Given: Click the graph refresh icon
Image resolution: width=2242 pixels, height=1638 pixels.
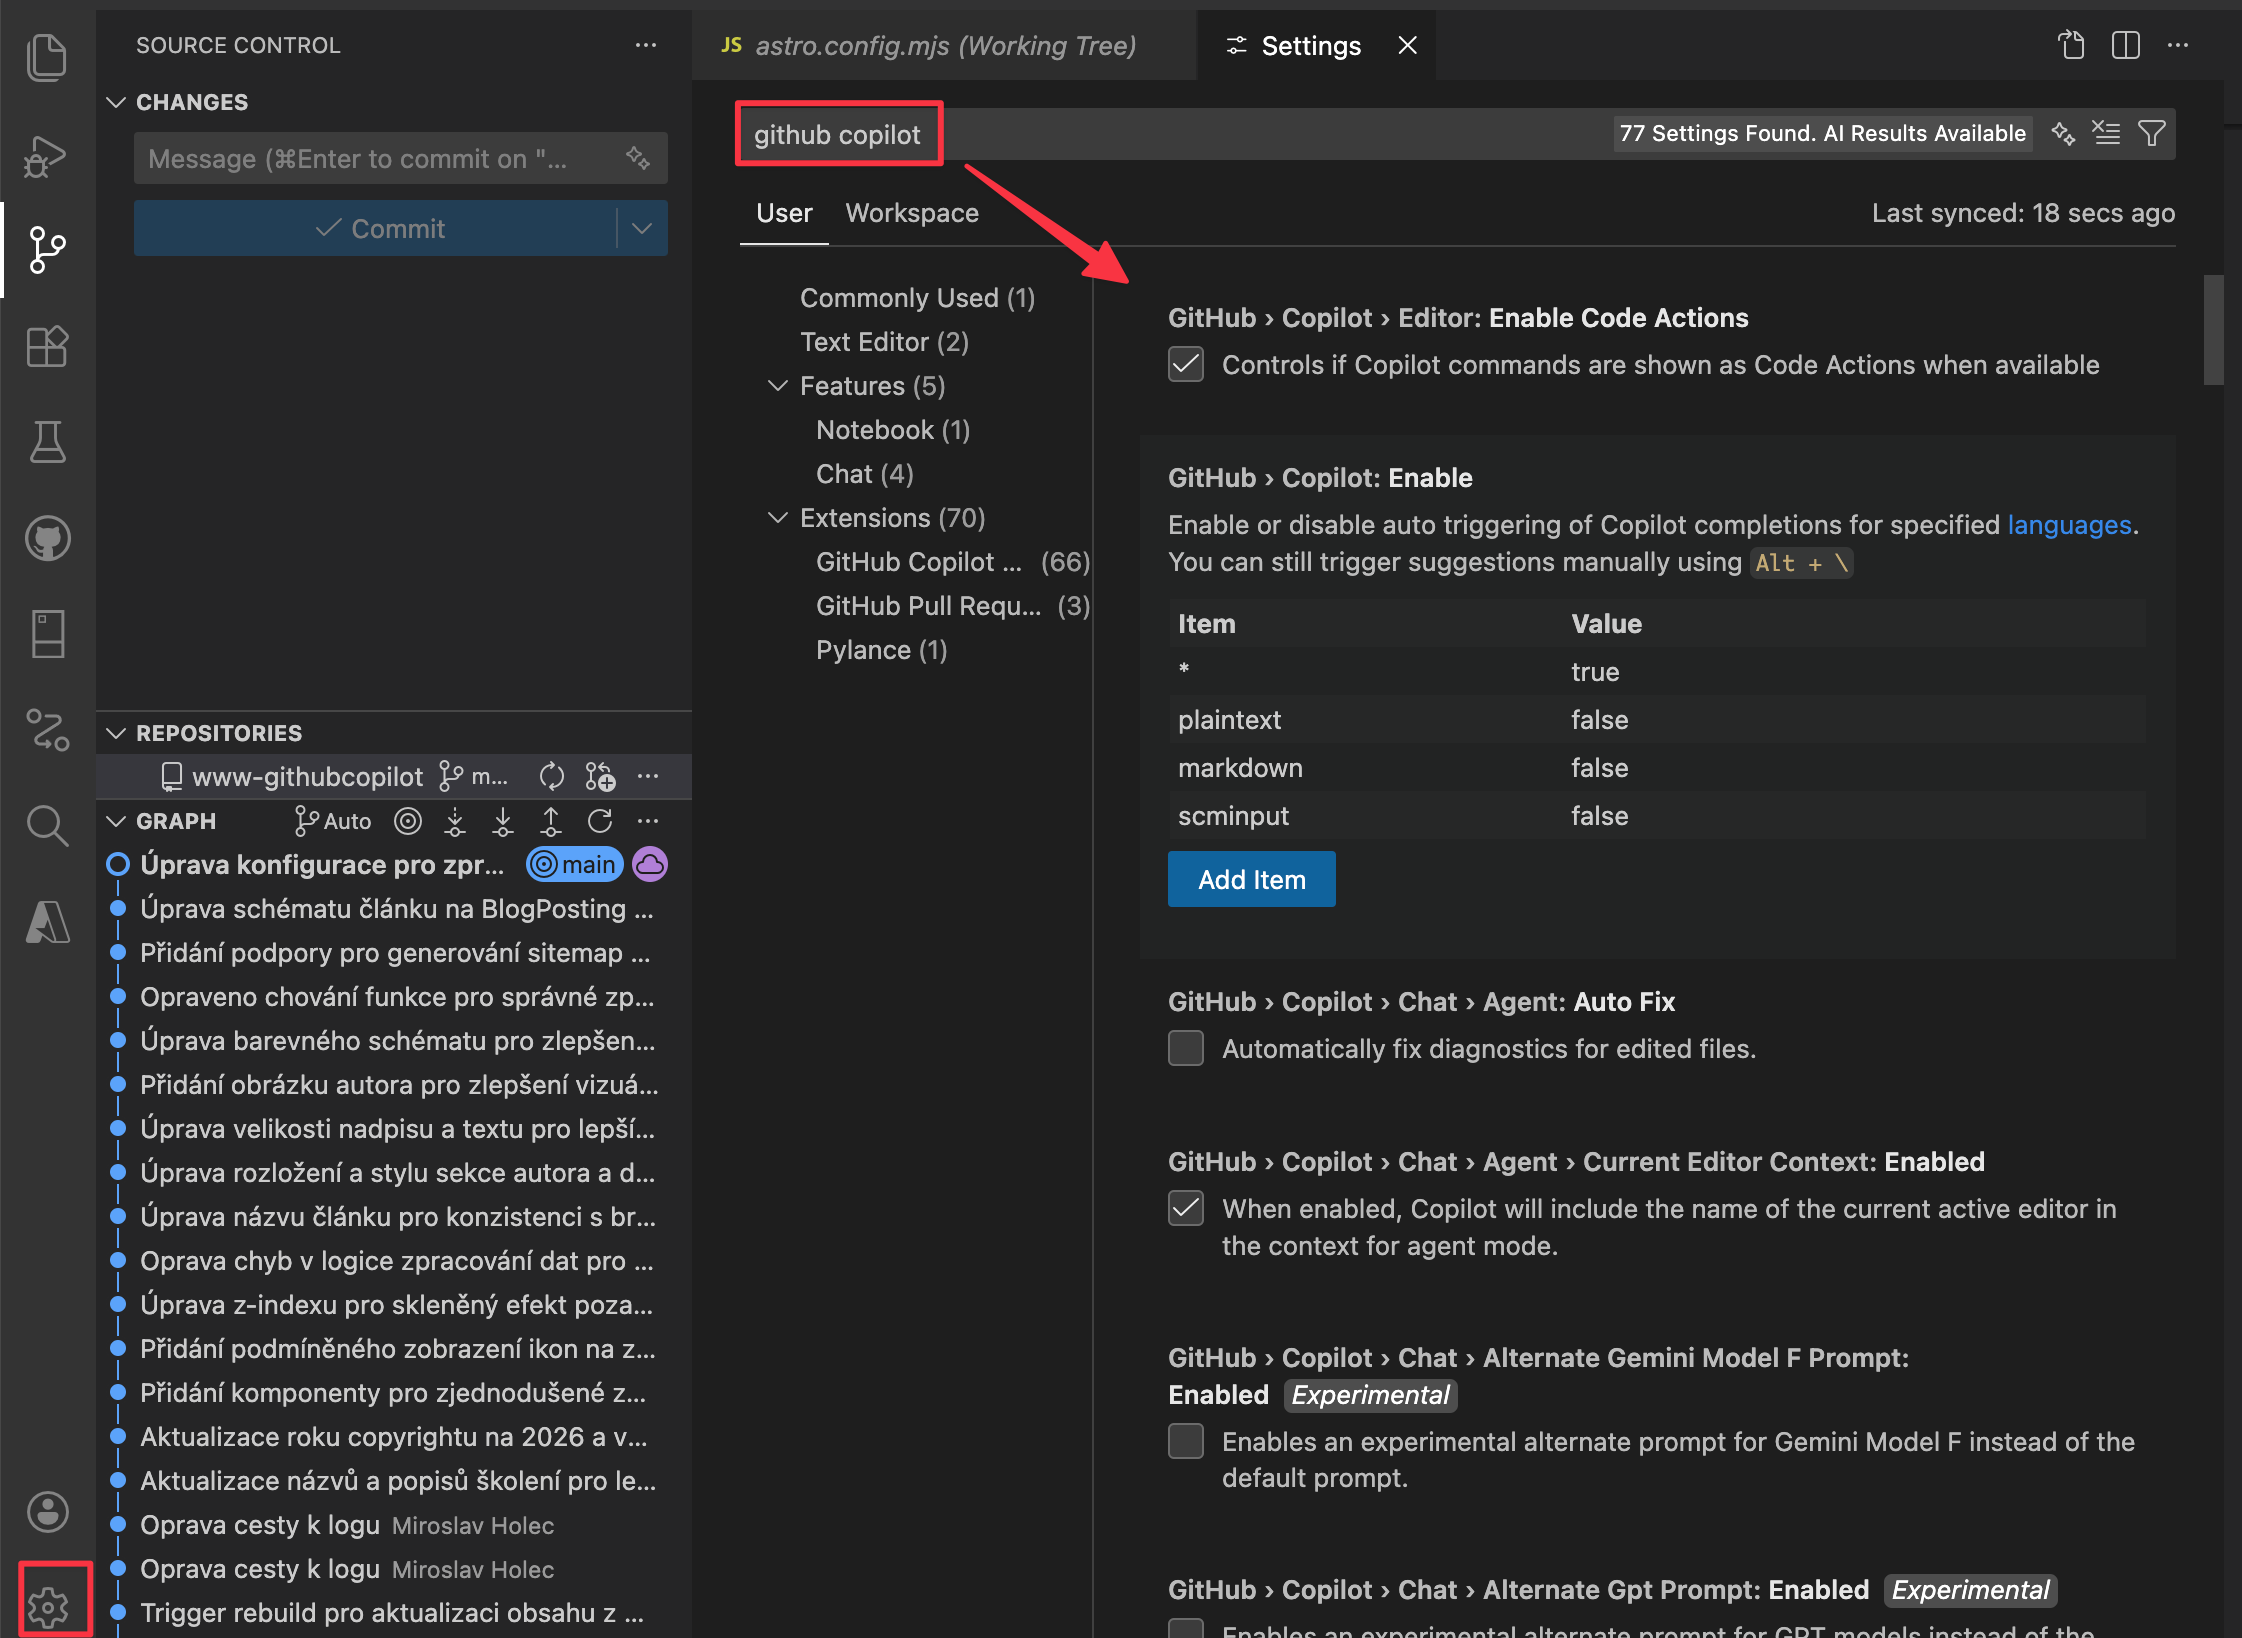Looking at the screenshot, I should [x=600, y=821].
